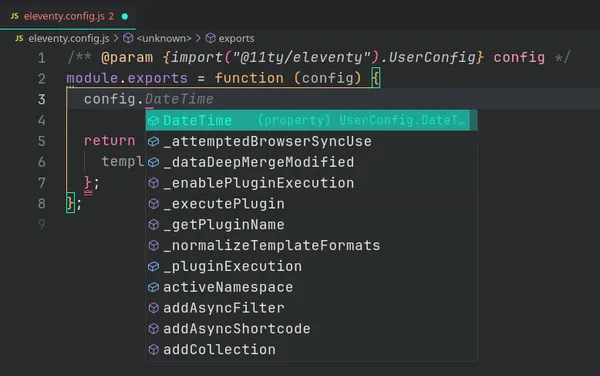Click the JS file icon on the tab

[x=15, y=16]
